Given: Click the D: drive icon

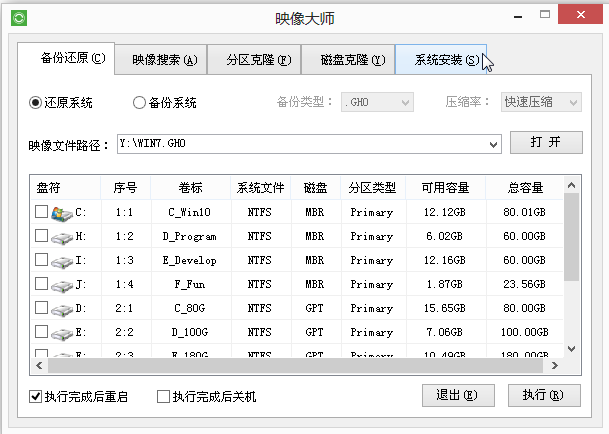Looking at the screenshot, I should pyautogui.click(x=62, y=308).
